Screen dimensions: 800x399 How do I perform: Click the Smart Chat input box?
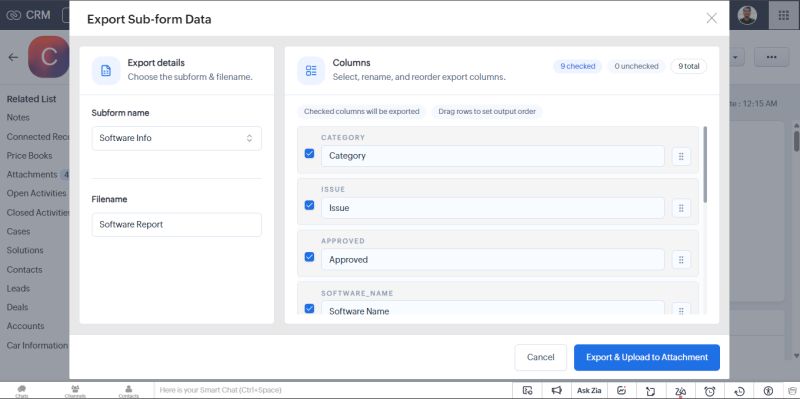coord(332,390)
